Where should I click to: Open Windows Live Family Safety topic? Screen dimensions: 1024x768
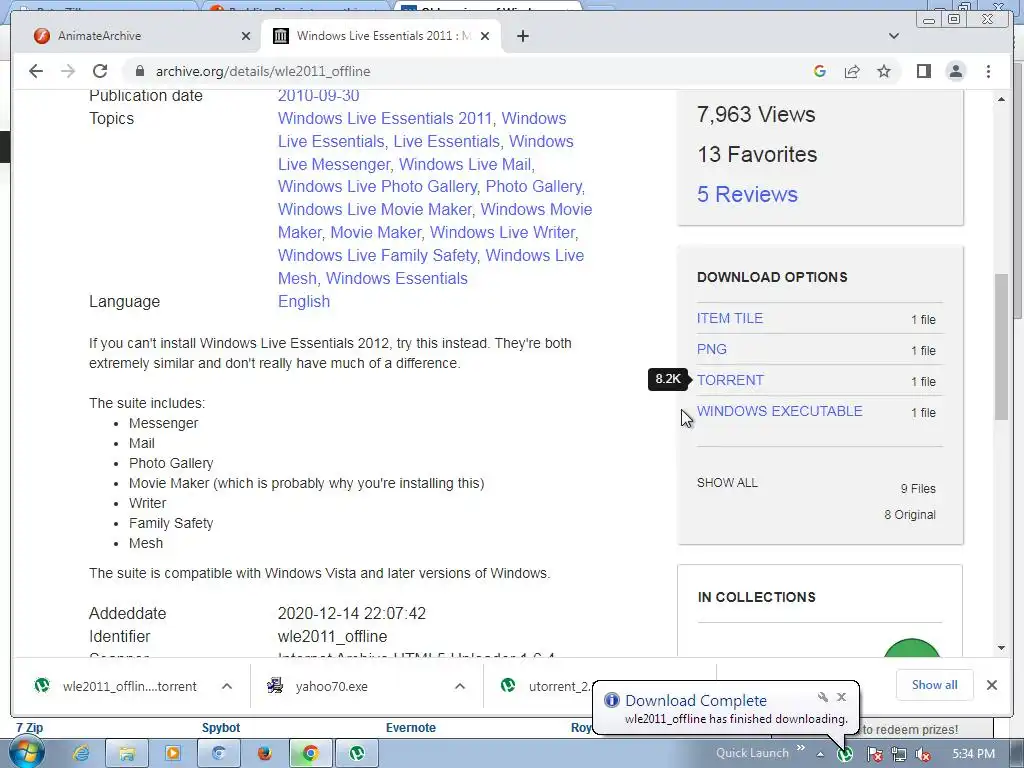(x=377, y=255)
